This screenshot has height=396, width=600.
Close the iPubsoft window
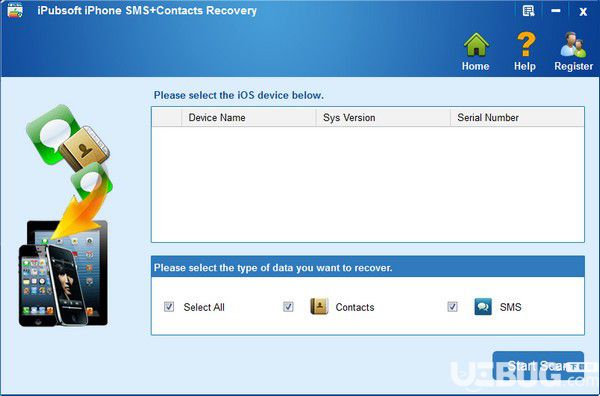tap(583, 12)
